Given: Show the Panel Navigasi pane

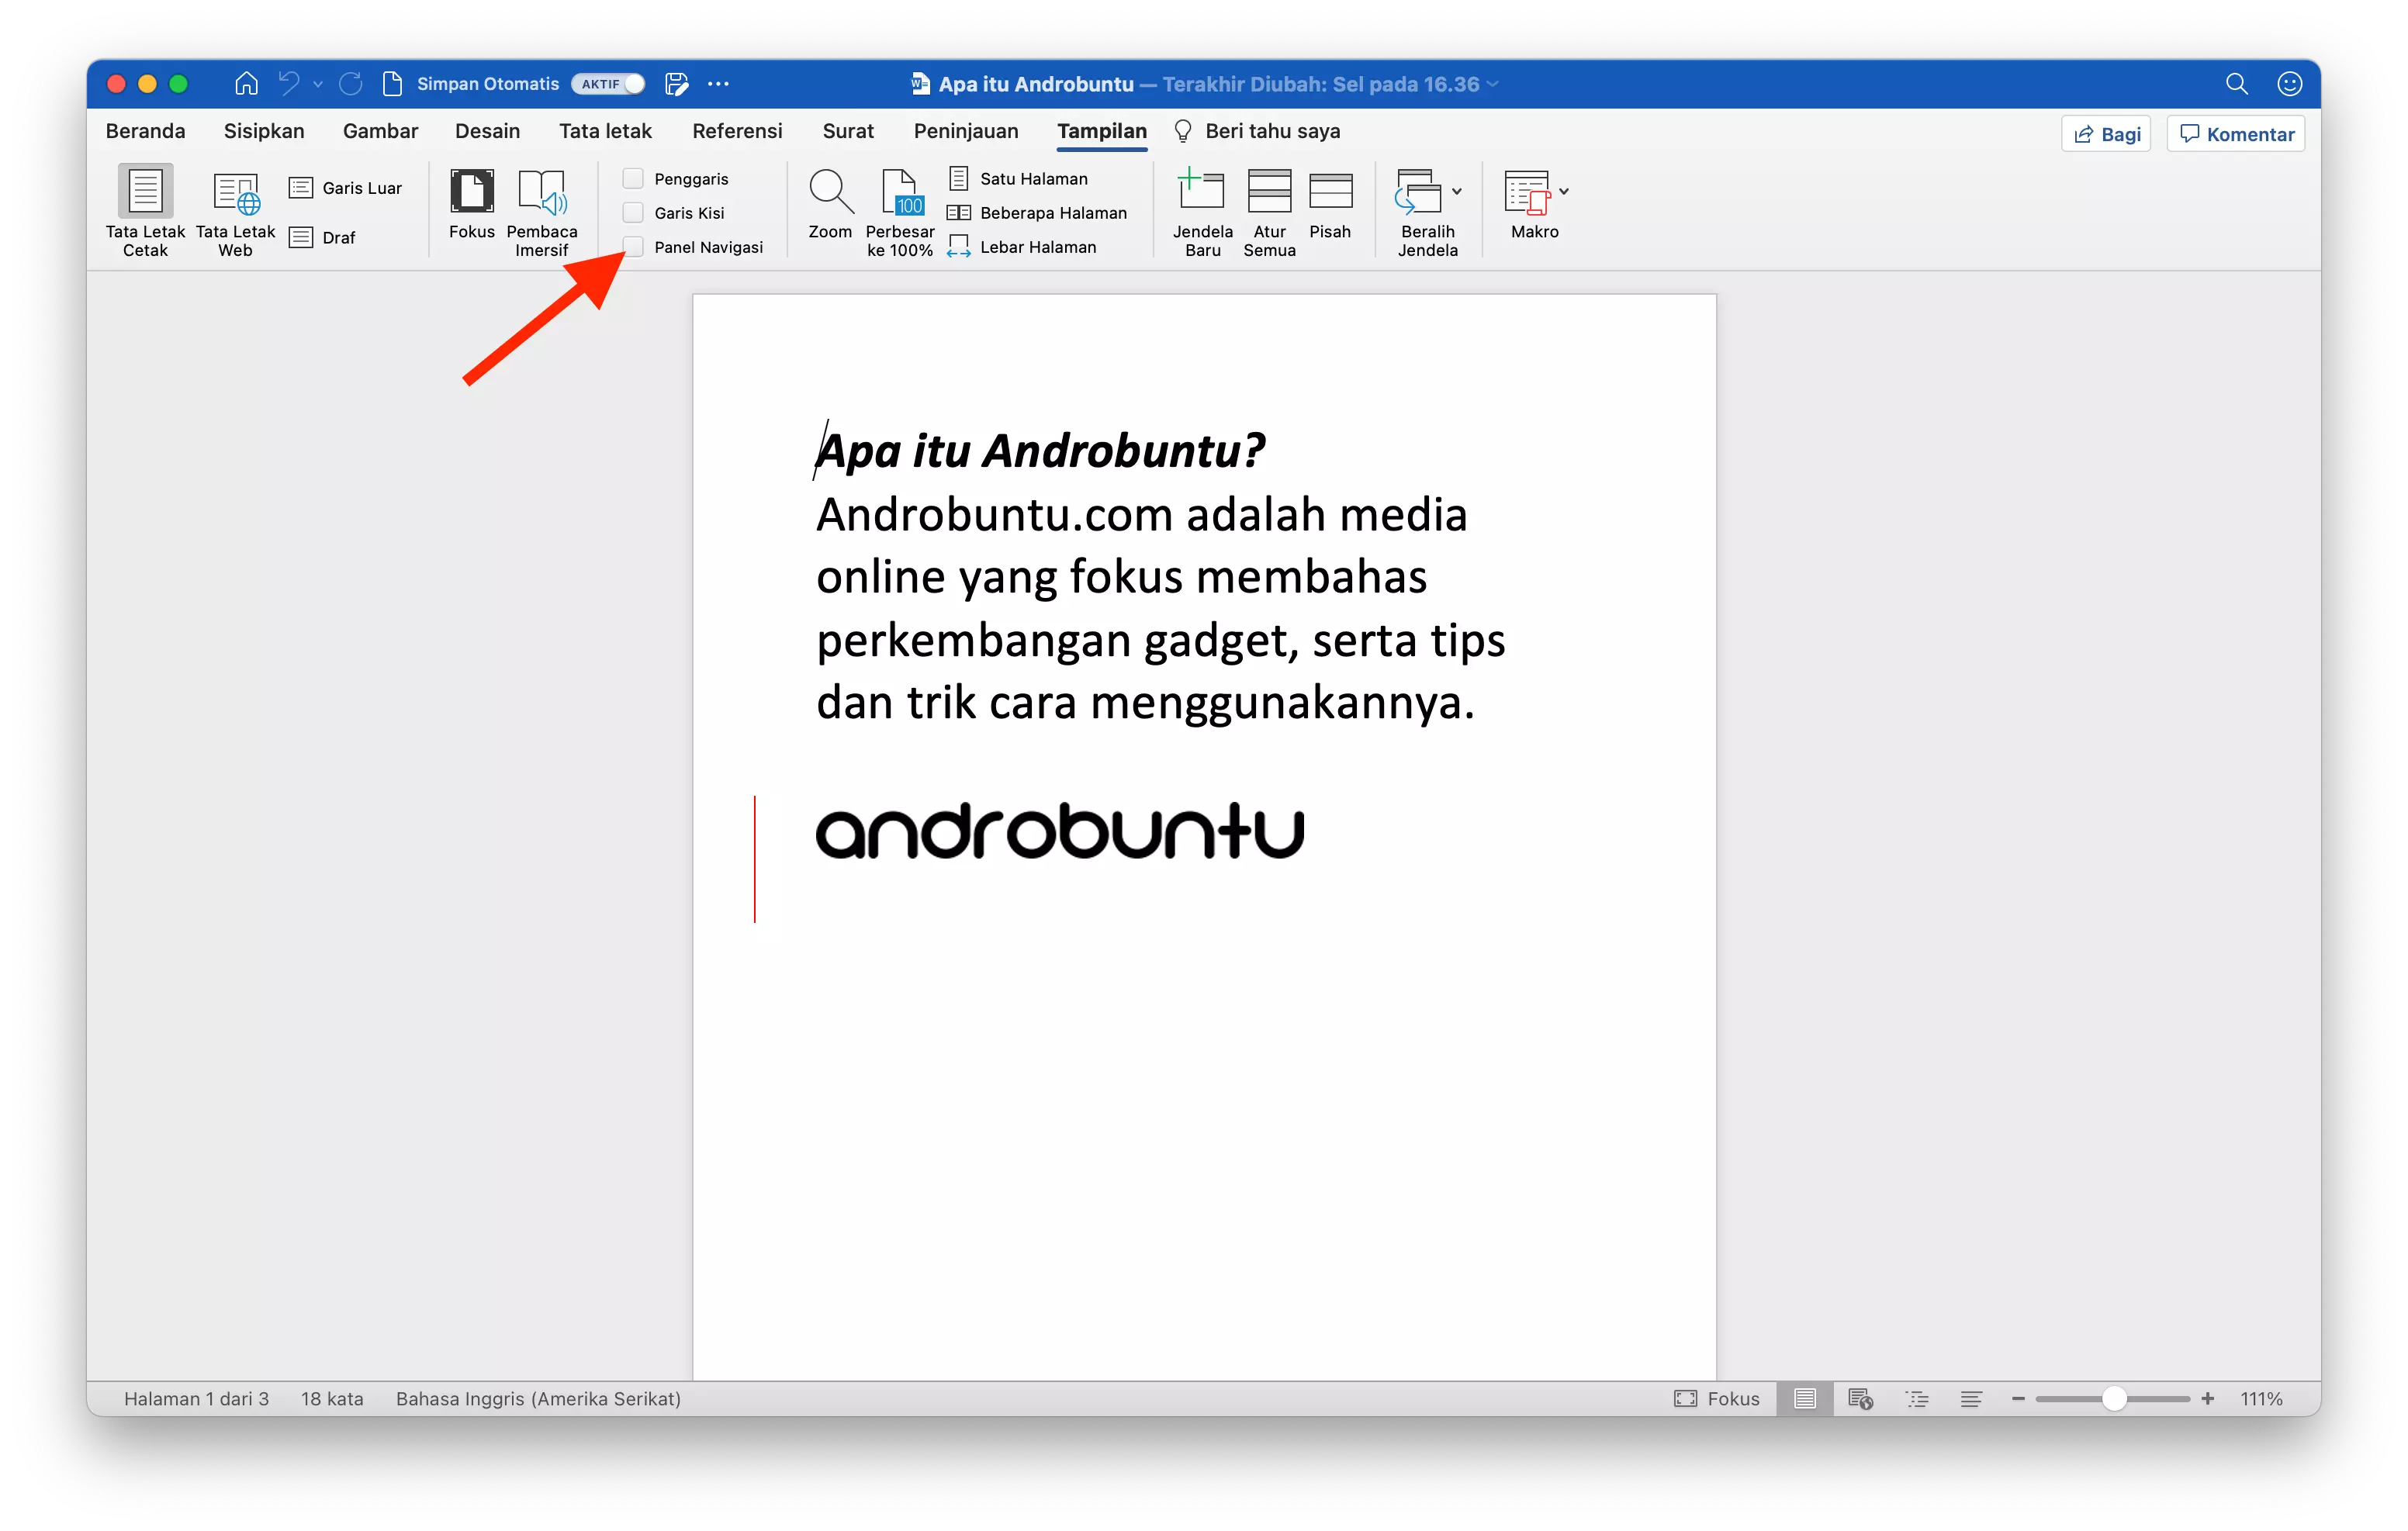Looking at the screenshot, I should coord(633,246).
